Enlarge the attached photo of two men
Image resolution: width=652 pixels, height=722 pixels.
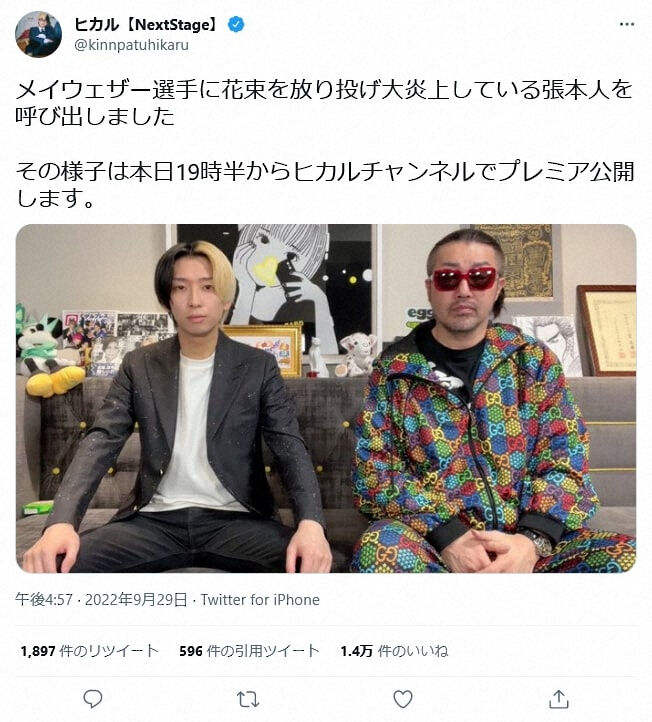326,398
